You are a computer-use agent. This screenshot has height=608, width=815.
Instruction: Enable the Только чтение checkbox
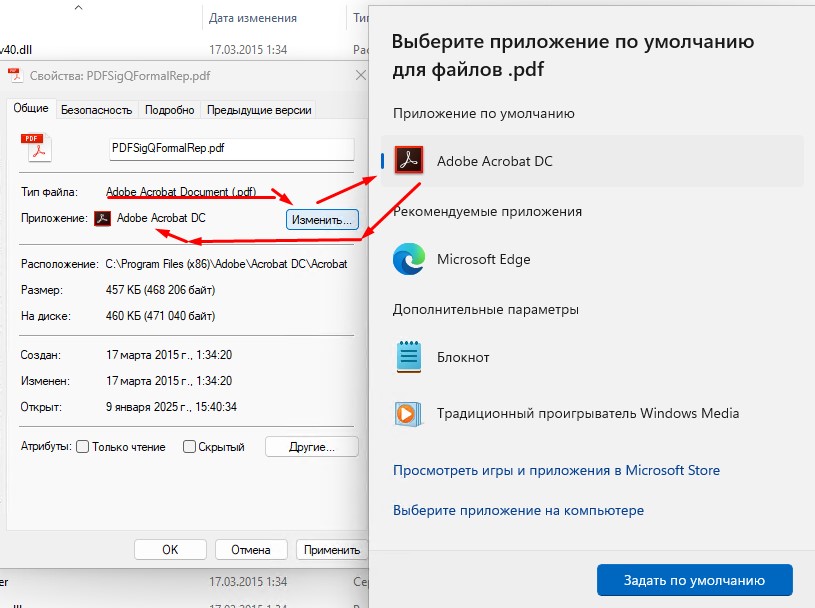(x=83, y=447)
